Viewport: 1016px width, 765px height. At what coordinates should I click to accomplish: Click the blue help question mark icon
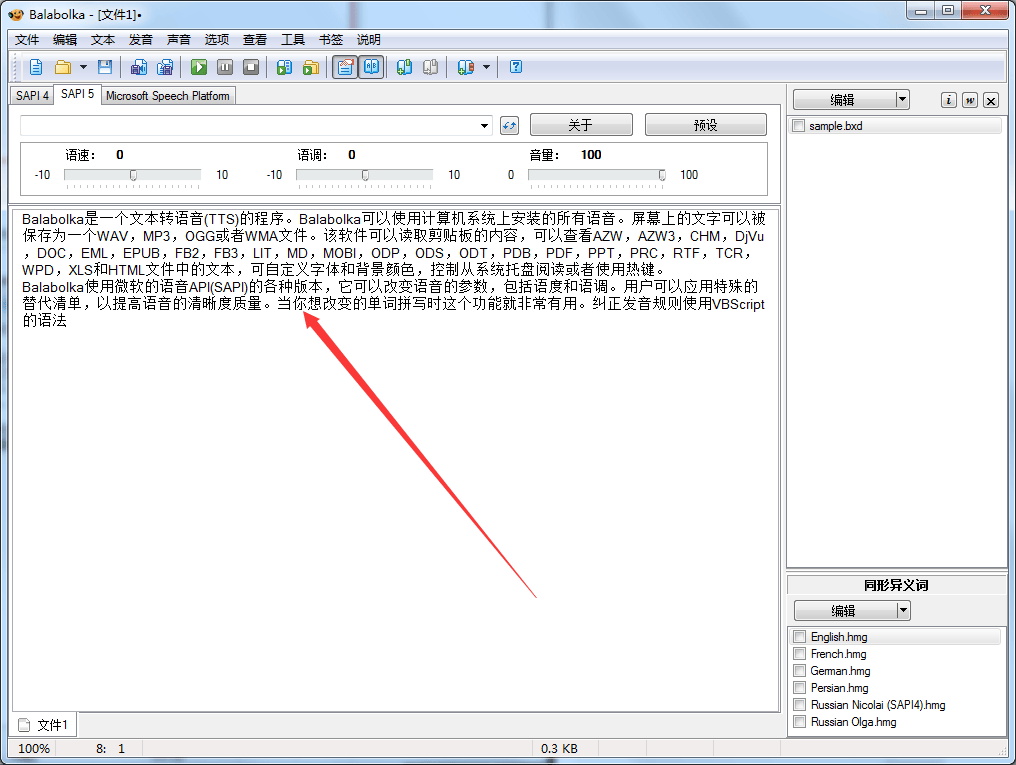pyautogui.click(x=516, y=67)
